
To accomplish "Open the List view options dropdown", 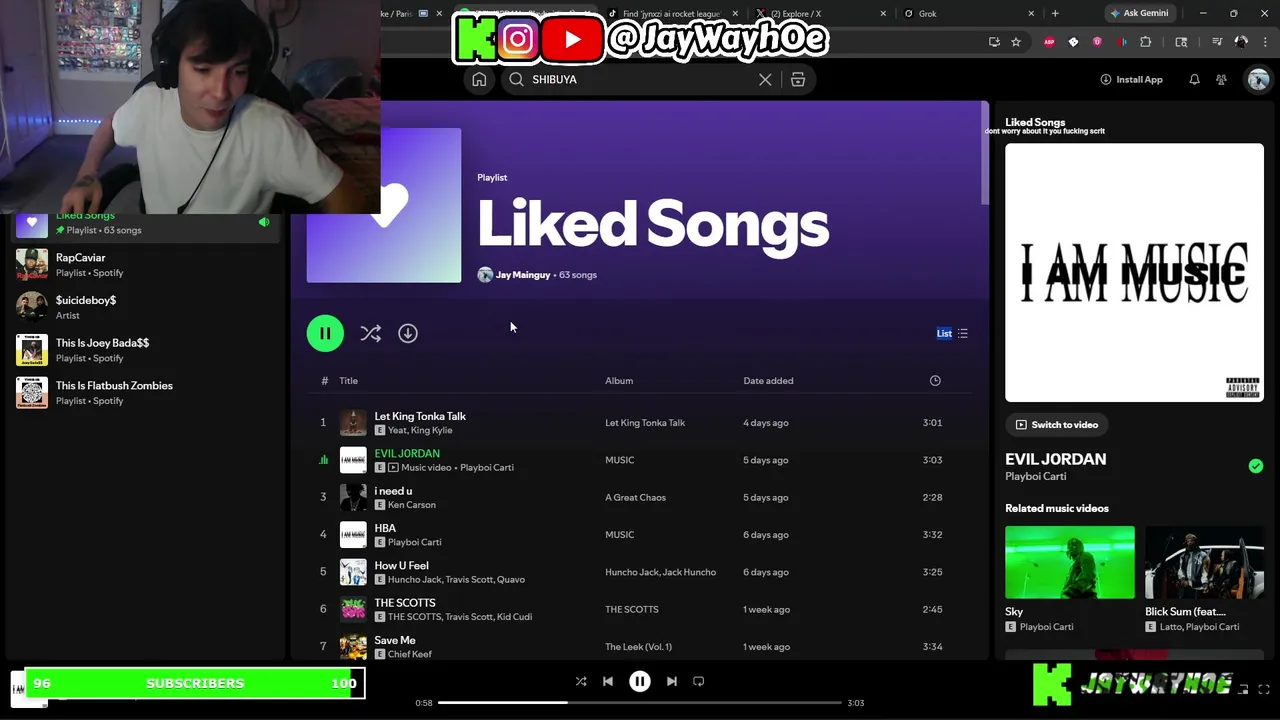I will click(952, 333).
